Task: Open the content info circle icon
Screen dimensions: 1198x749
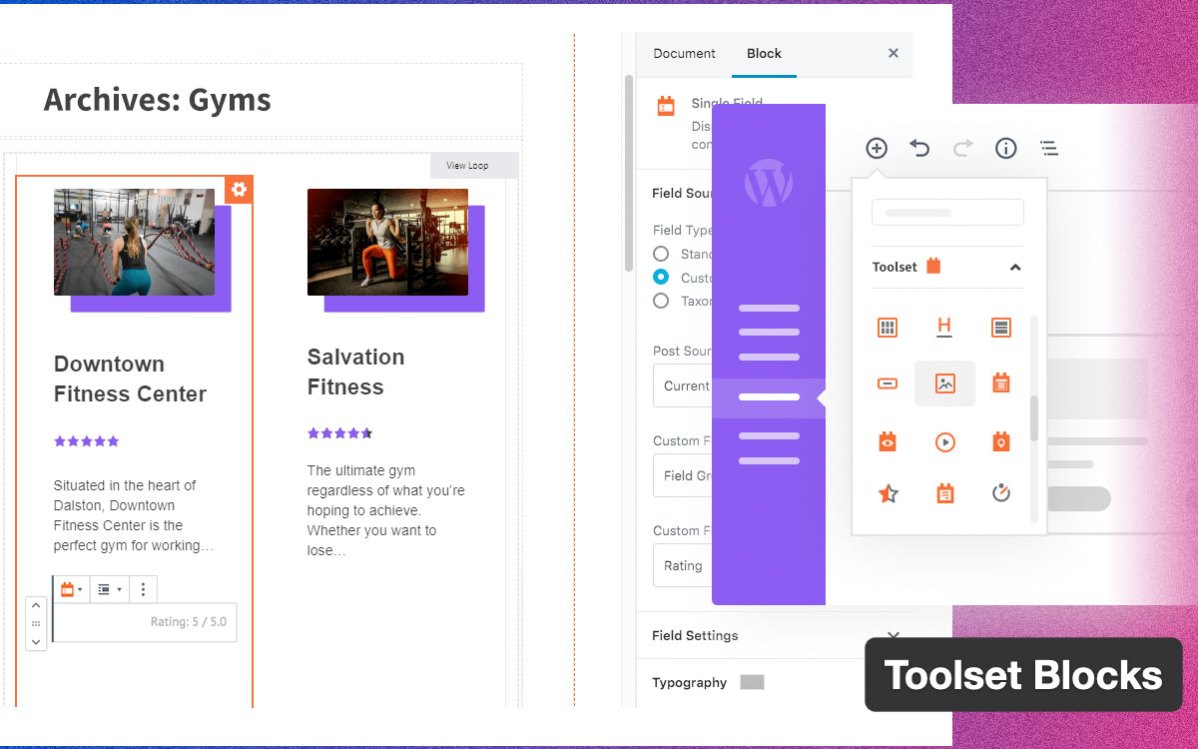Action: tap(1005, 148)
